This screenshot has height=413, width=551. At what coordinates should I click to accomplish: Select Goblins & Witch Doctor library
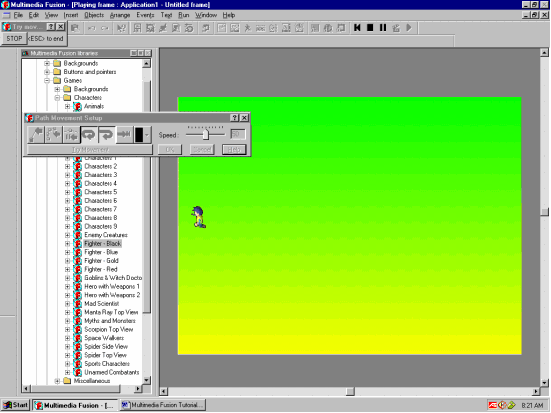click(x=113, y=278)
